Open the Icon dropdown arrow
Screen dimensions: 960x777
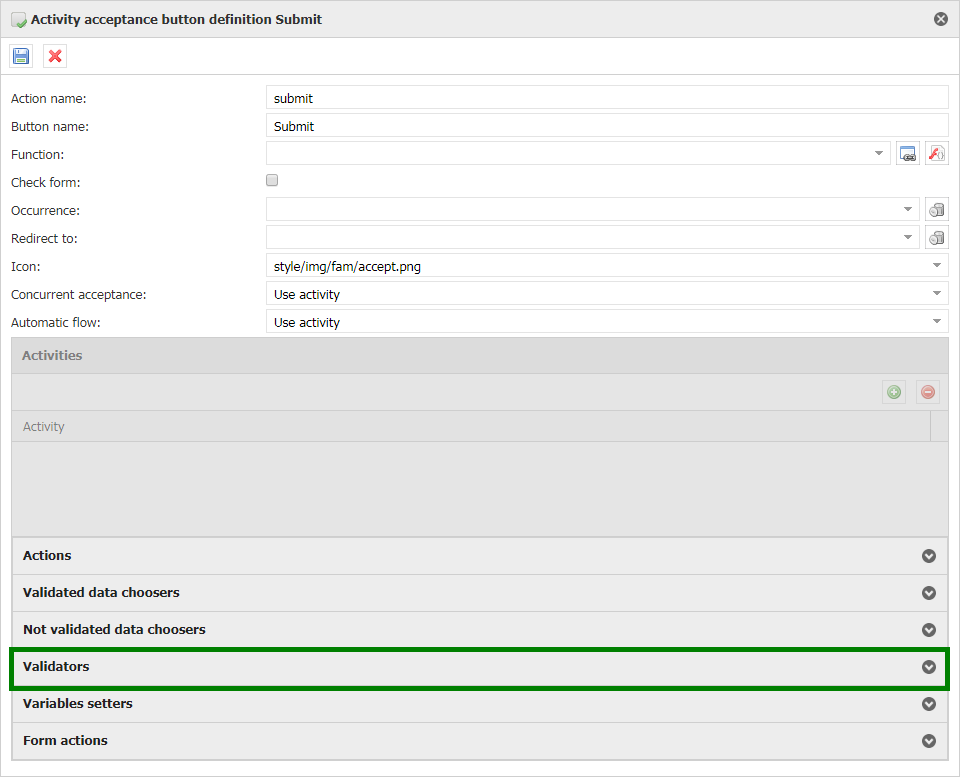937,266
